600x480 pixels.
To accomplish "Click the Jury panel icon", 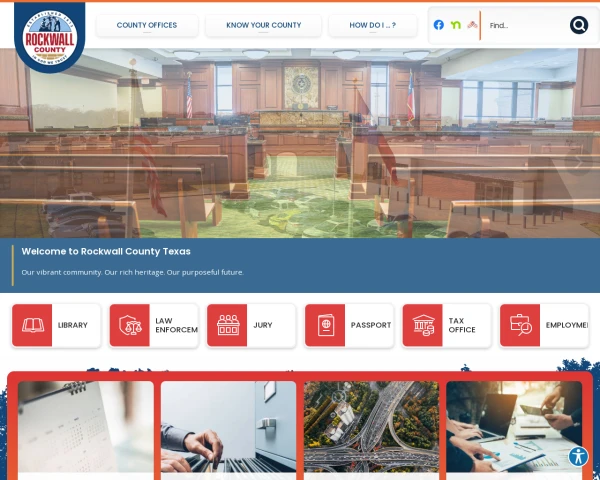I will [227, 325].
